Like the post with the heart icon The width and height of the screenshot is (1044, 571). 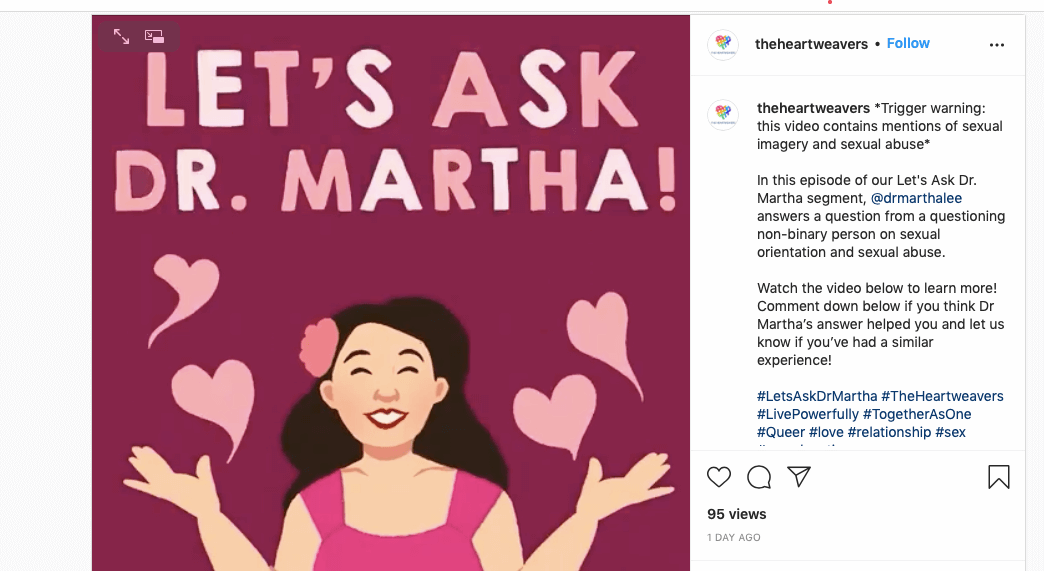(x=719, y=477)
